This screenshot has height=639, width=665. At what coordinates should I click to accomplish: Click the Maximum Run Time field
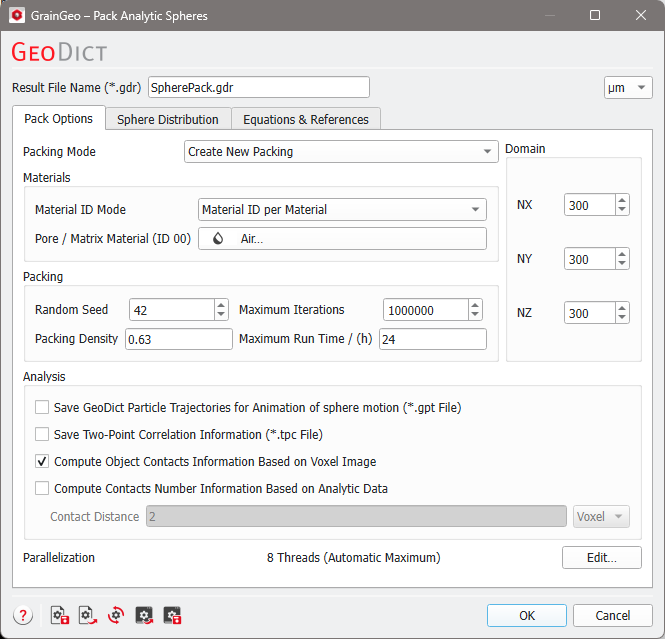pyautogui.click(x=433, y=339)
